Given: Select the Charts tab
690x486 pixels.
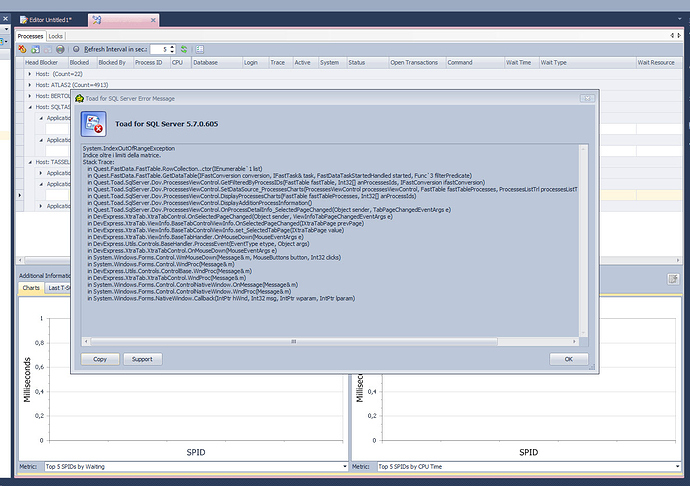Looking at the screenshot, I should pos(31,288).
